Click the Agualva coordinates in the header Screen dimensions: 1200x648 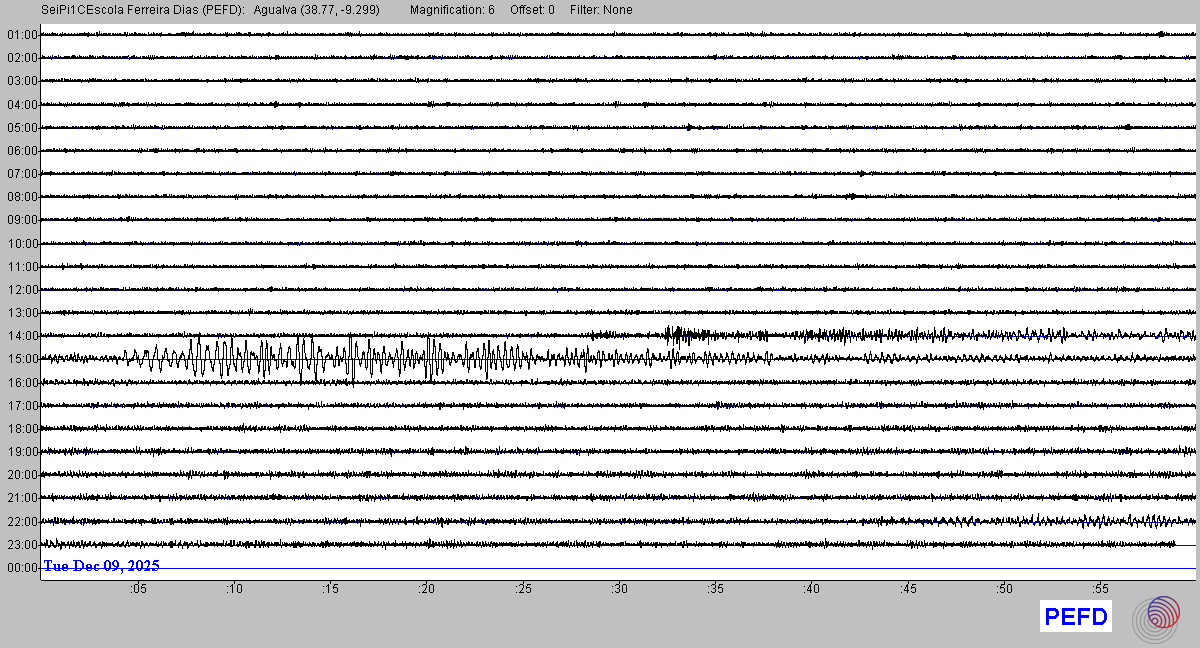tap(317, 10)
